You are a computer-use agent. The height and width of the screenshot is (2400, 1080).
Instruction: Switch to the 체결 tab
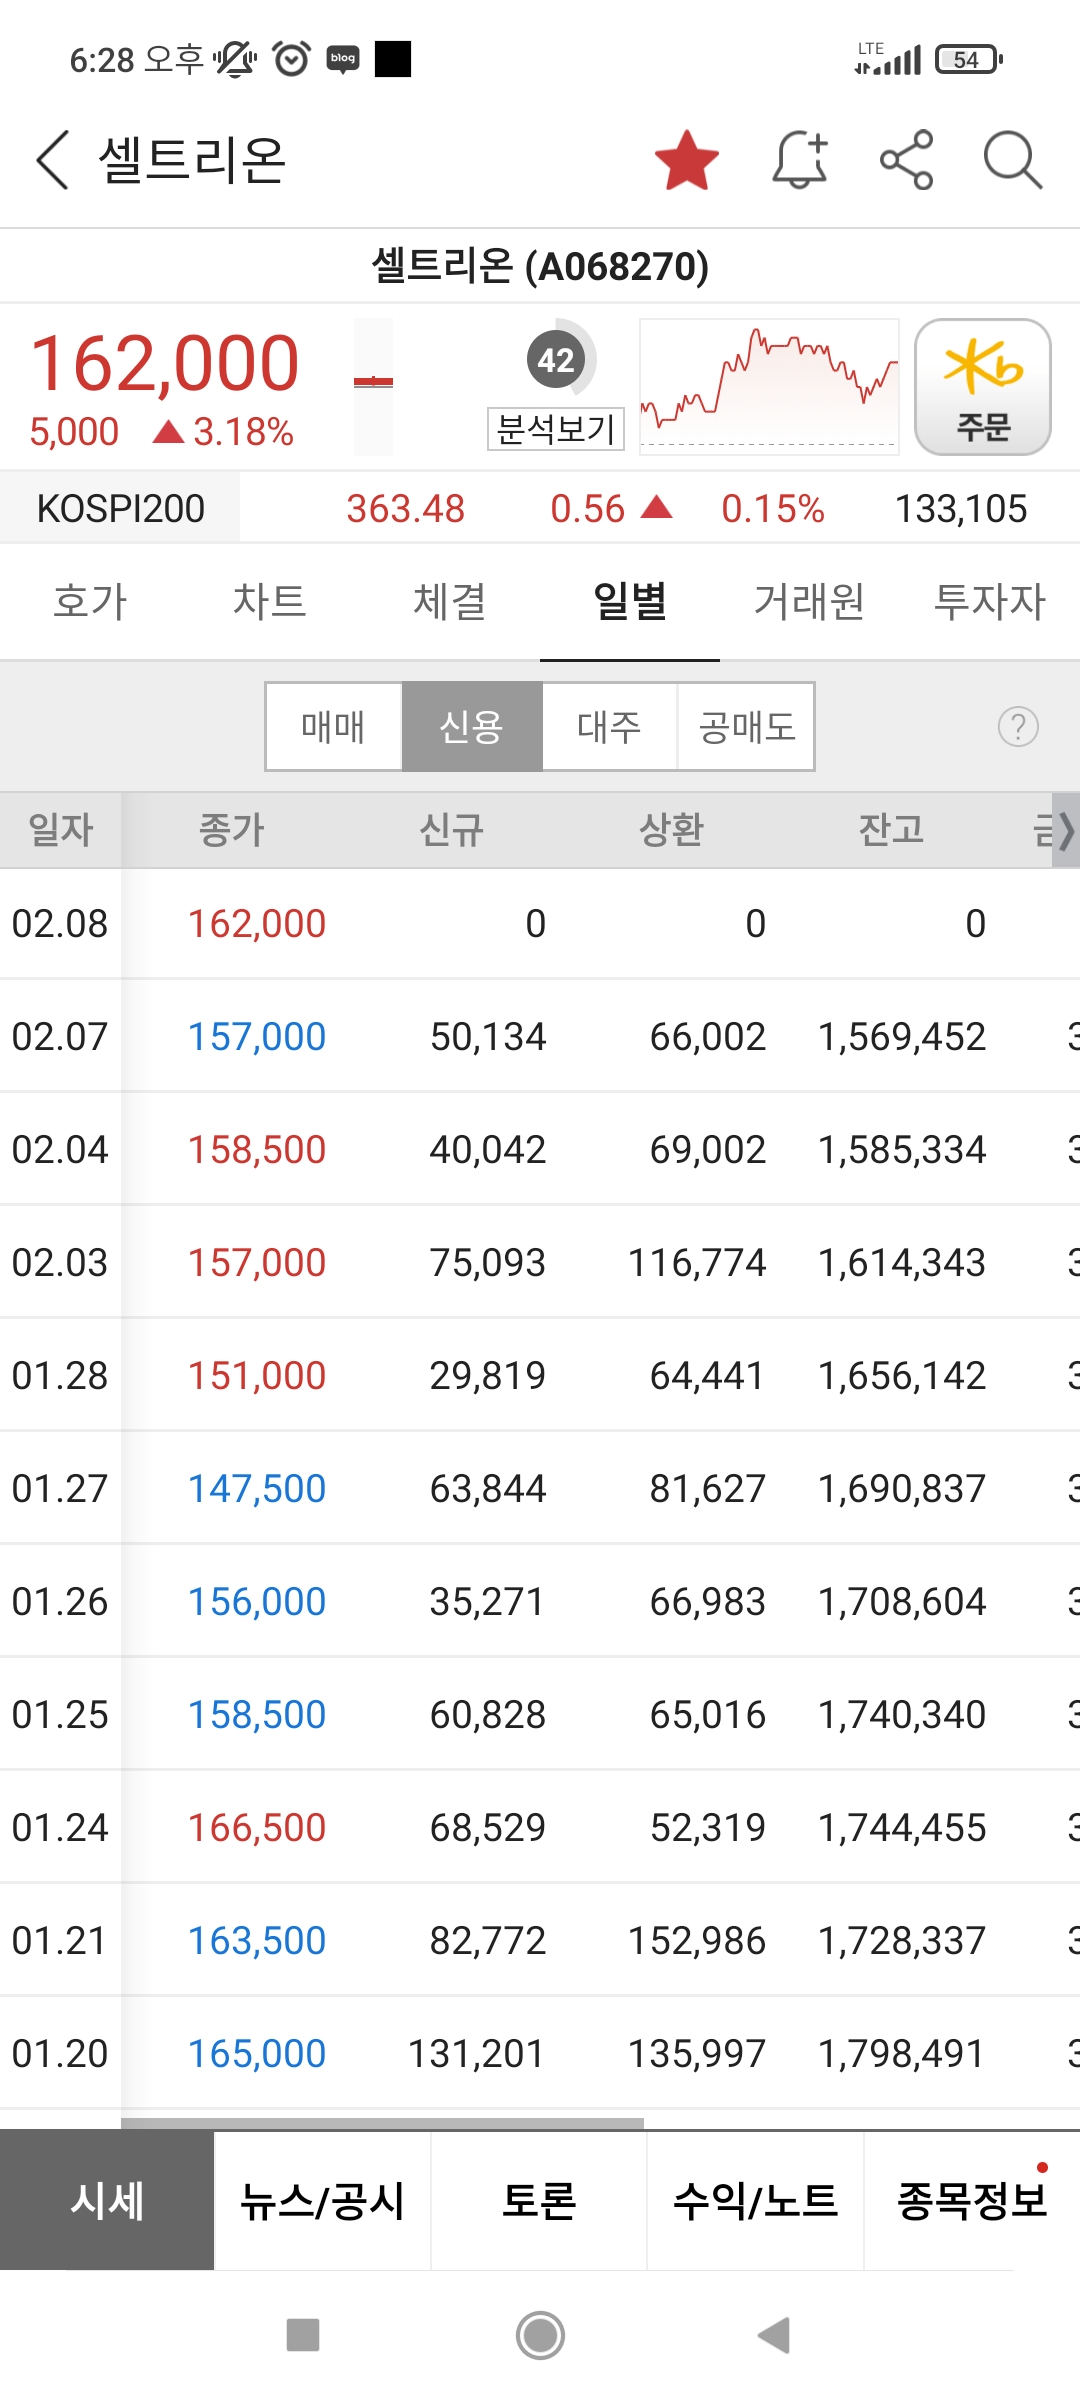pos(450,601)
